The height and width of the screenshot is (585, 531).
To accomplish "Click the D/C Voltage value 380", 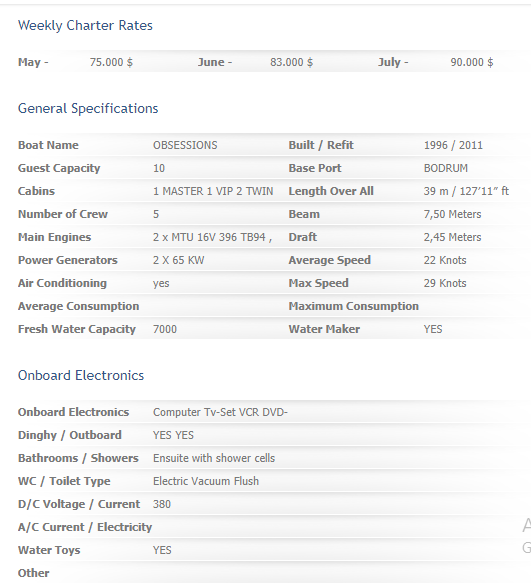I will click(x=162, y=504).
